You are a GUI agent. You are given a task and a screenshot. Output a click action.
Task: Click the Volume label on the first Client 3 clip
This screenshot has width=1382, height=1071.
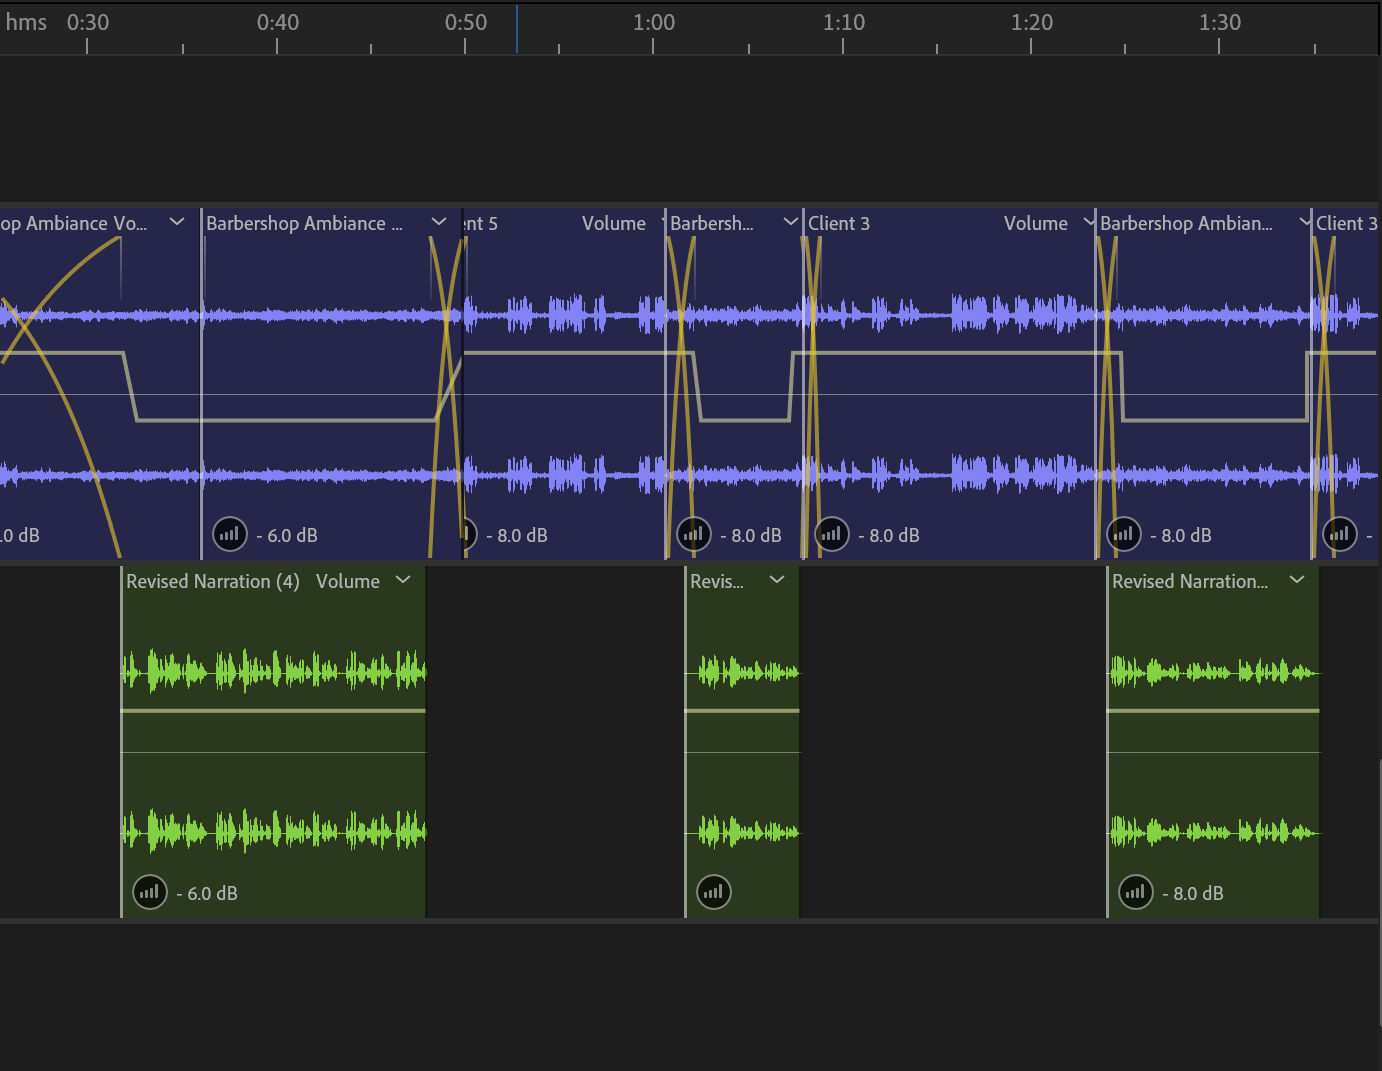1036,224
